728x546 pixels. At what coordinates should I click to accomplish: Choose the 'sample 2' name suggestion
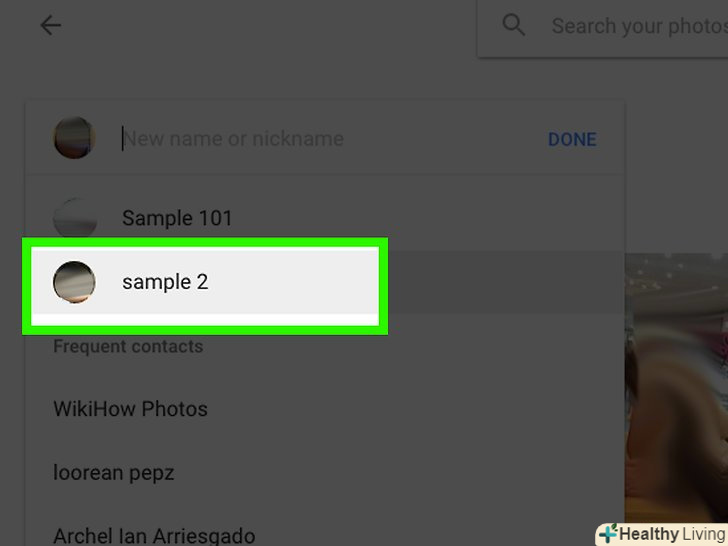coord(165,282)
